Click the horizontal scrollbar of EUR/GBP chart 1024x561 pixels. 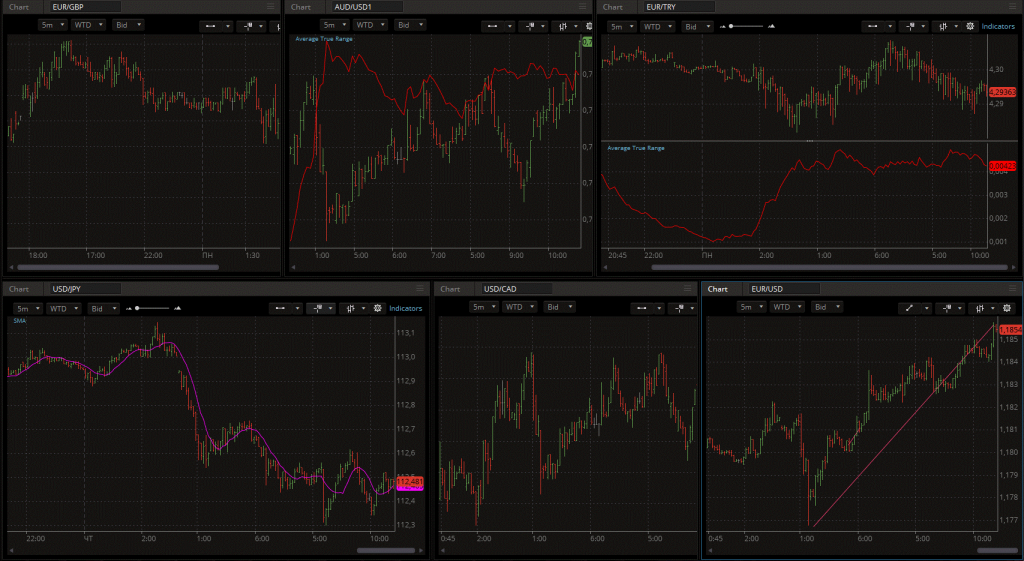(x=118, y=267)
